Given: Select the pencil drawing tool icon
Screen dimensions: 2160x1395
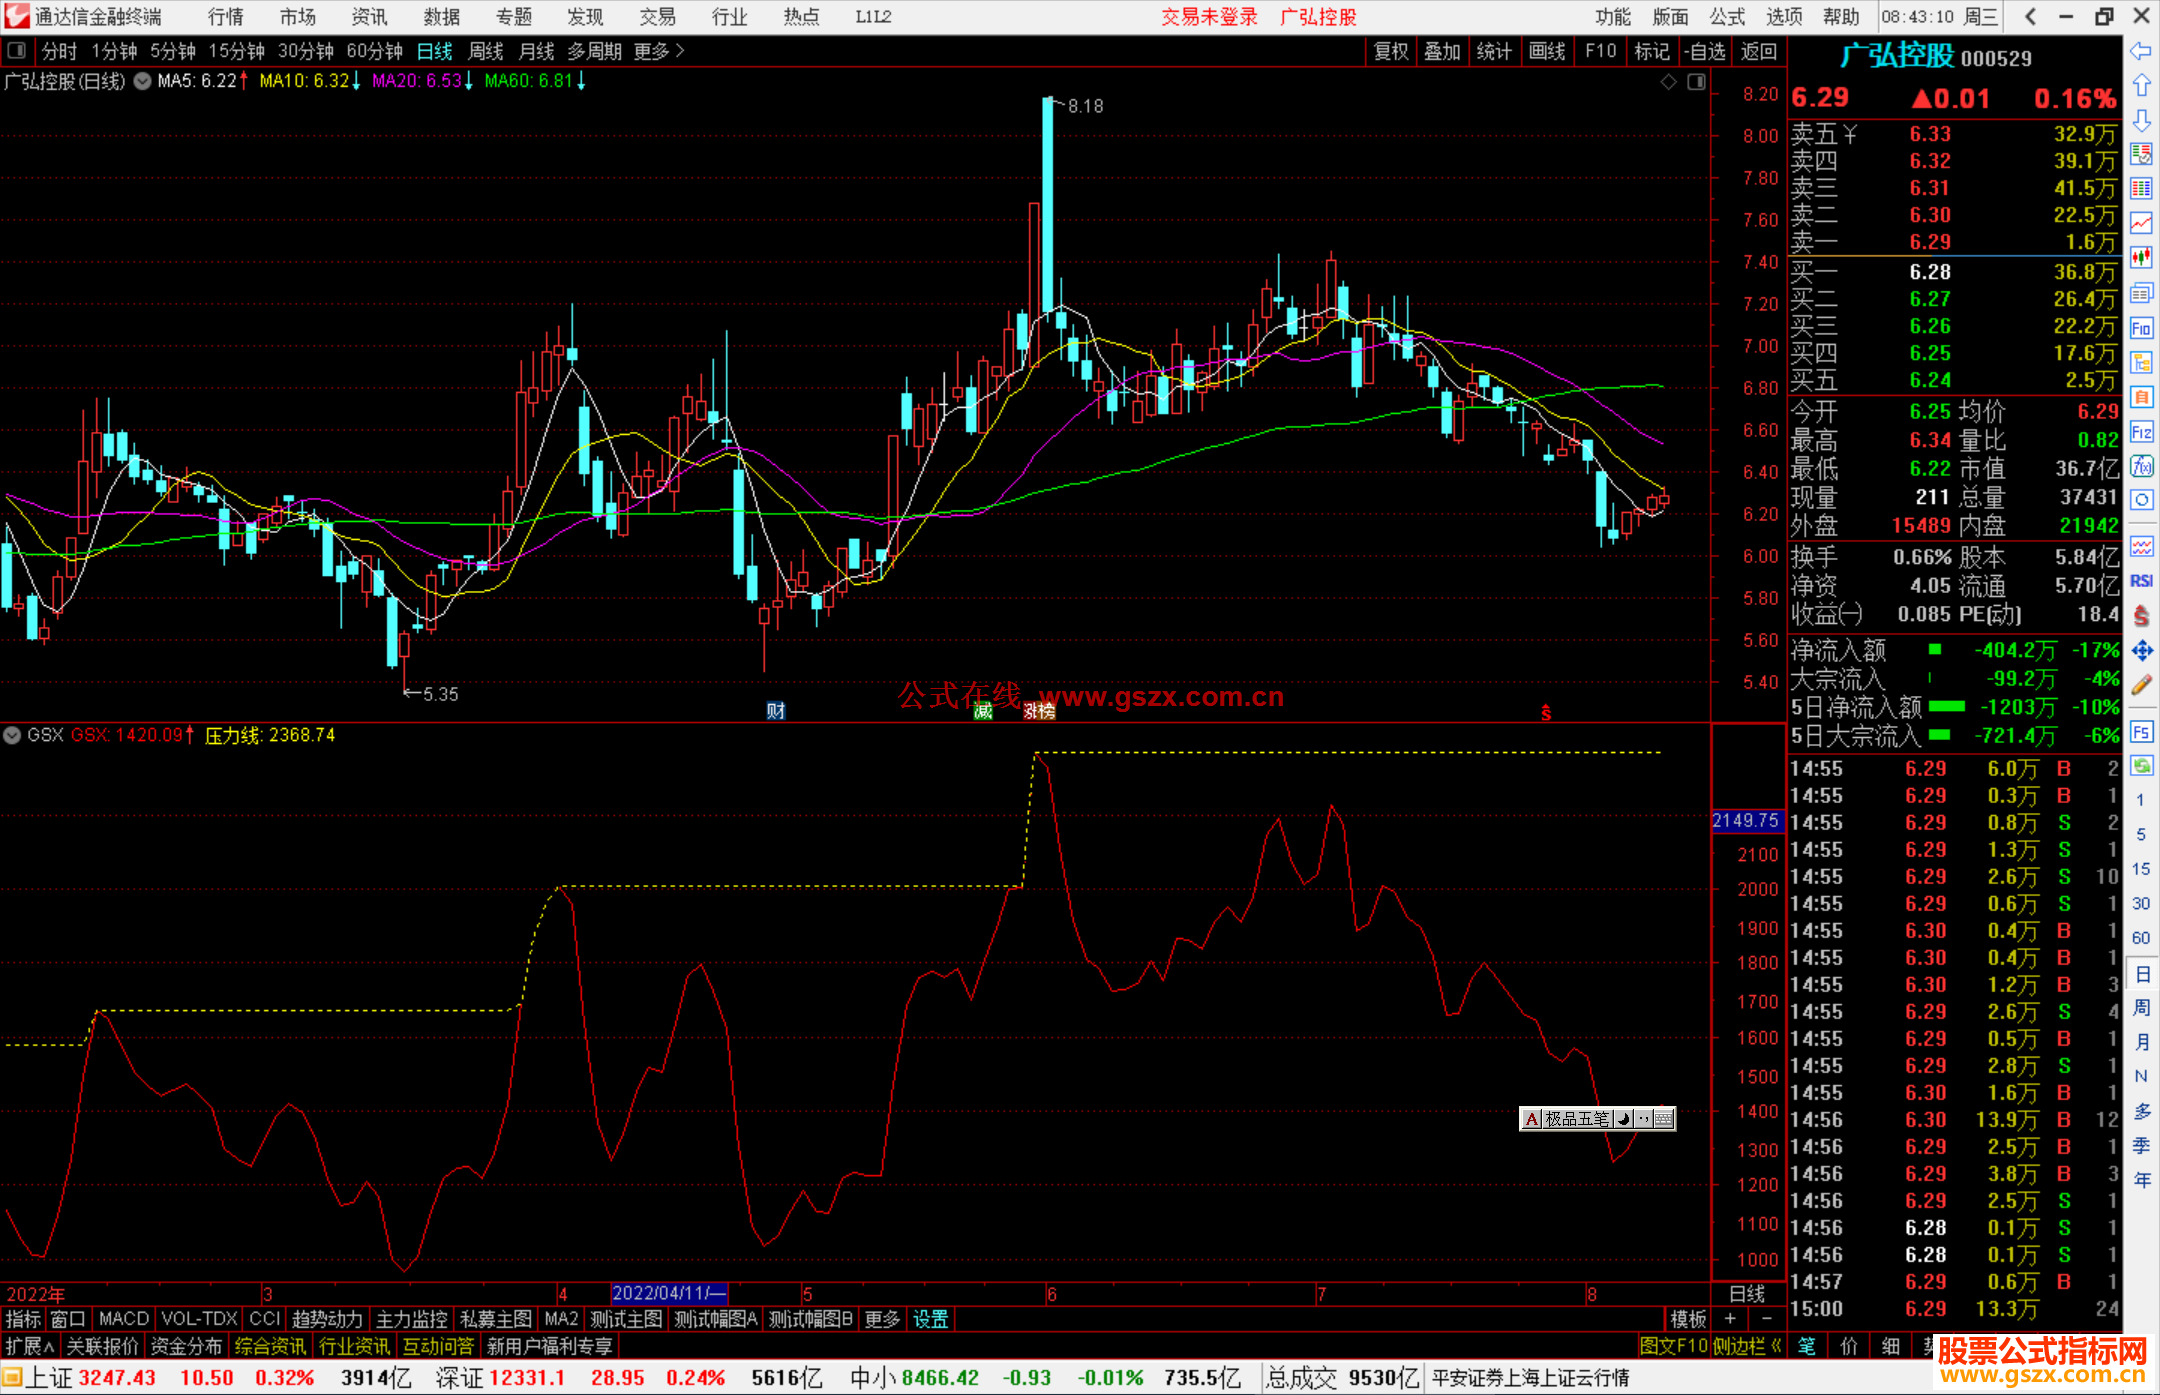Looking at the screenshot, I should click(x=2141, y=686).
